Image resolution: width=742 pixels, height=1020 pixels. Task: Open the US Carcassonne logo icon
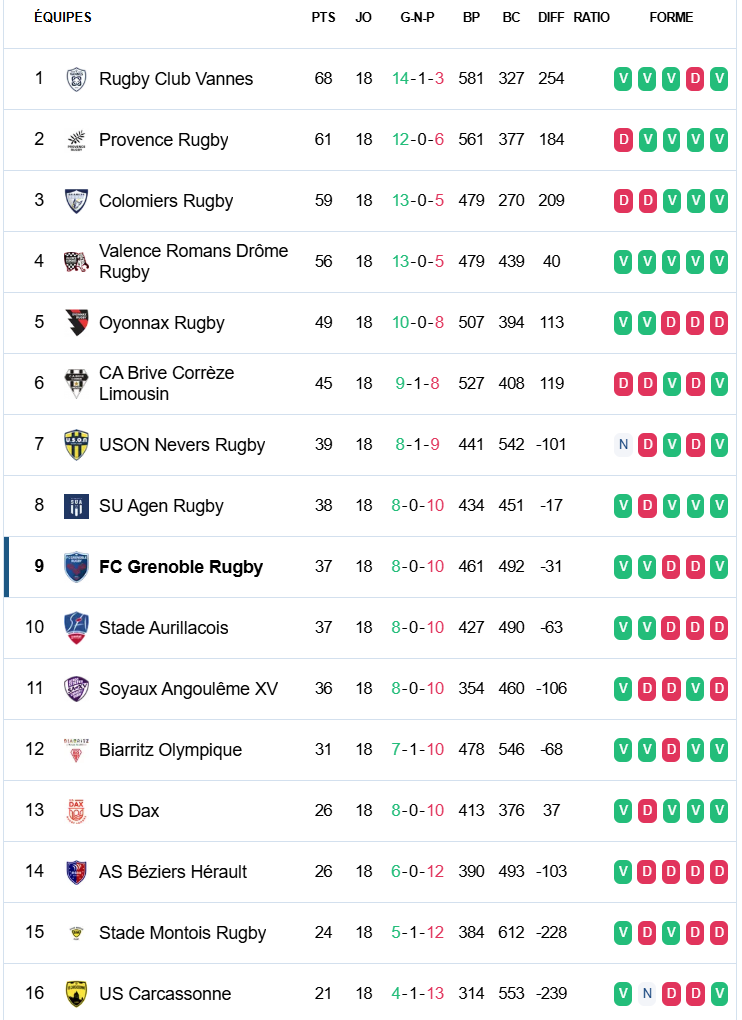tap(76, 994)
